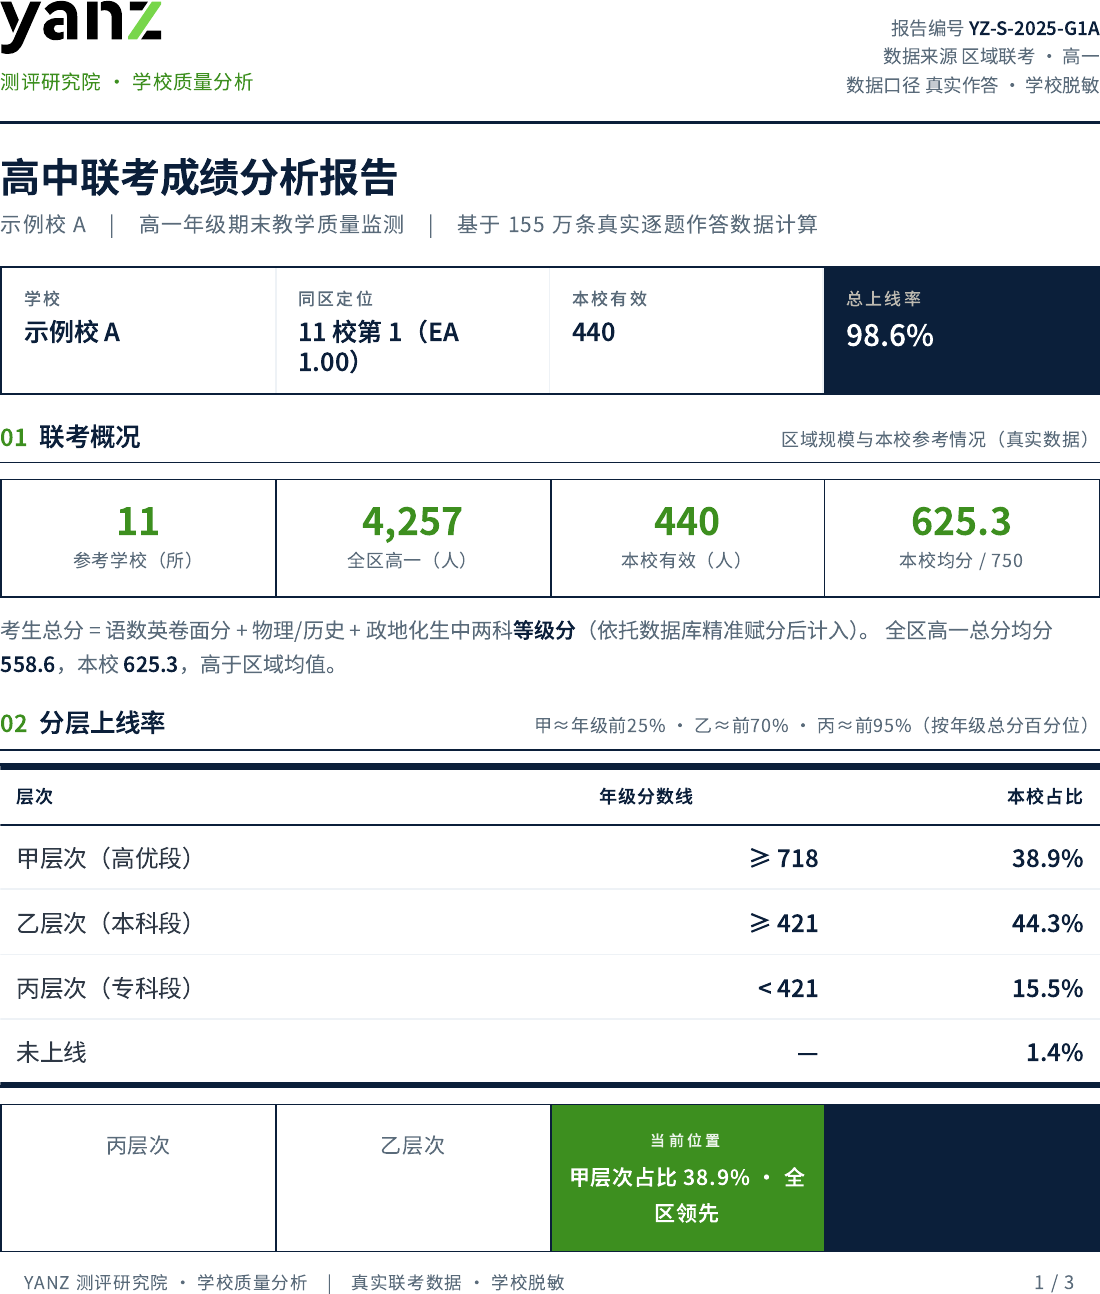The height and width of the screenshot is (1294, 1100).
Task: Click section heading 02 分层上线率
Action: click(83, 723)
